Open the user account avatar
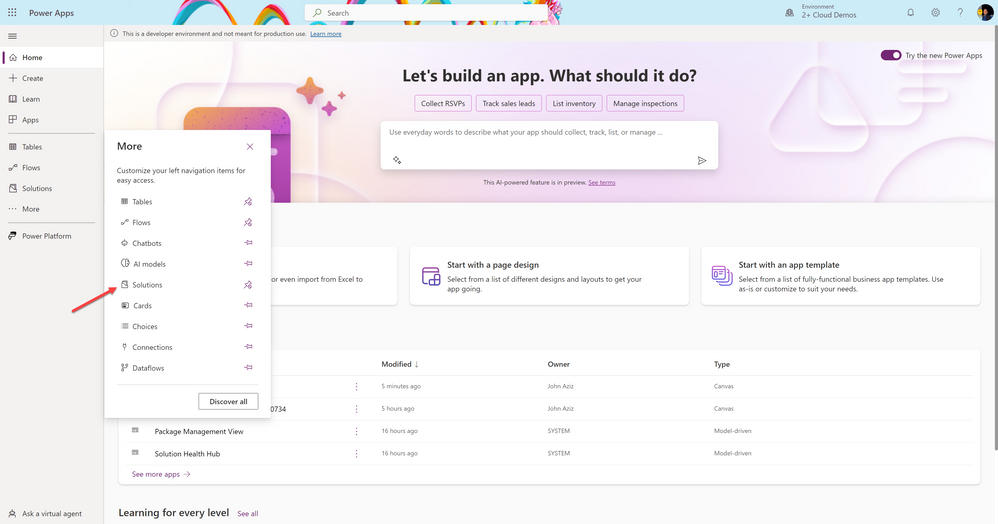The image size is (998, 524). click(x=985, y=13)
